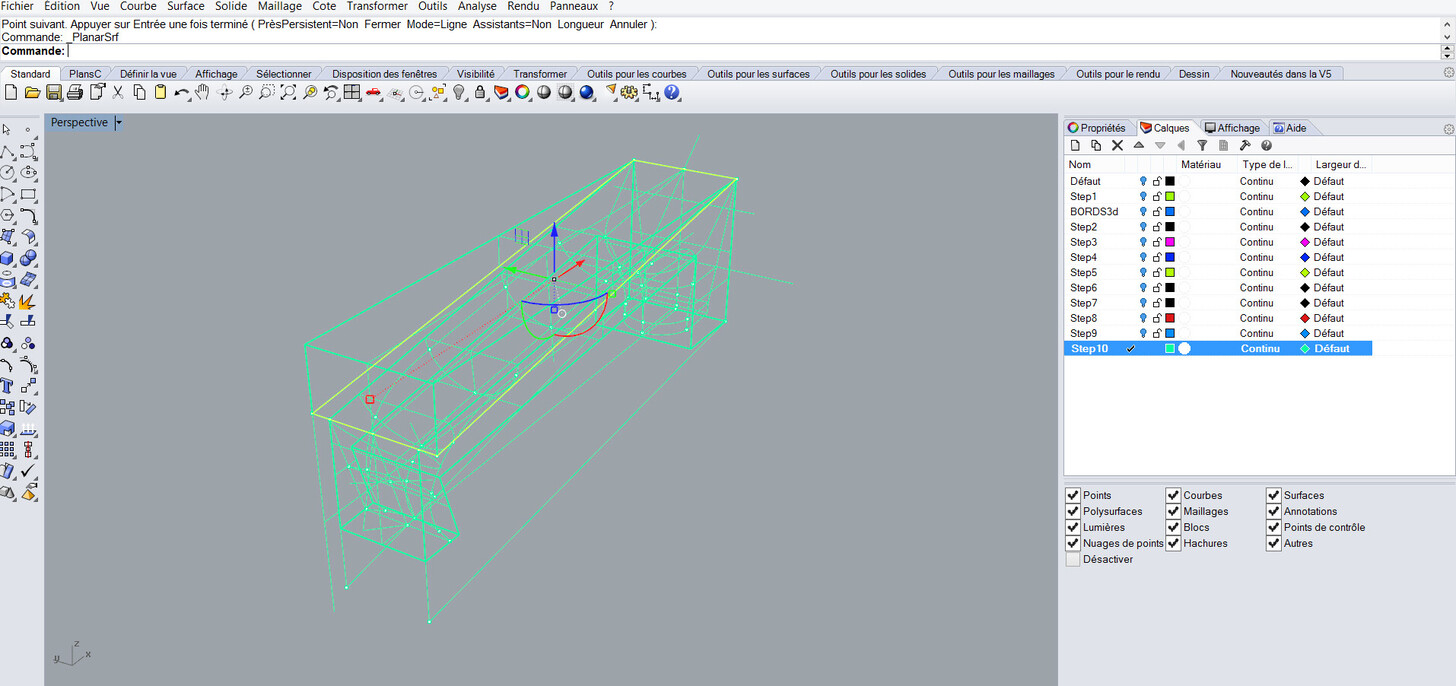Image resolution: width=1456 pixels, height=686 pixels.
Task: Open the Sélectionner toolbar tab
Action: pyautogui.click(x=283, y=74)
